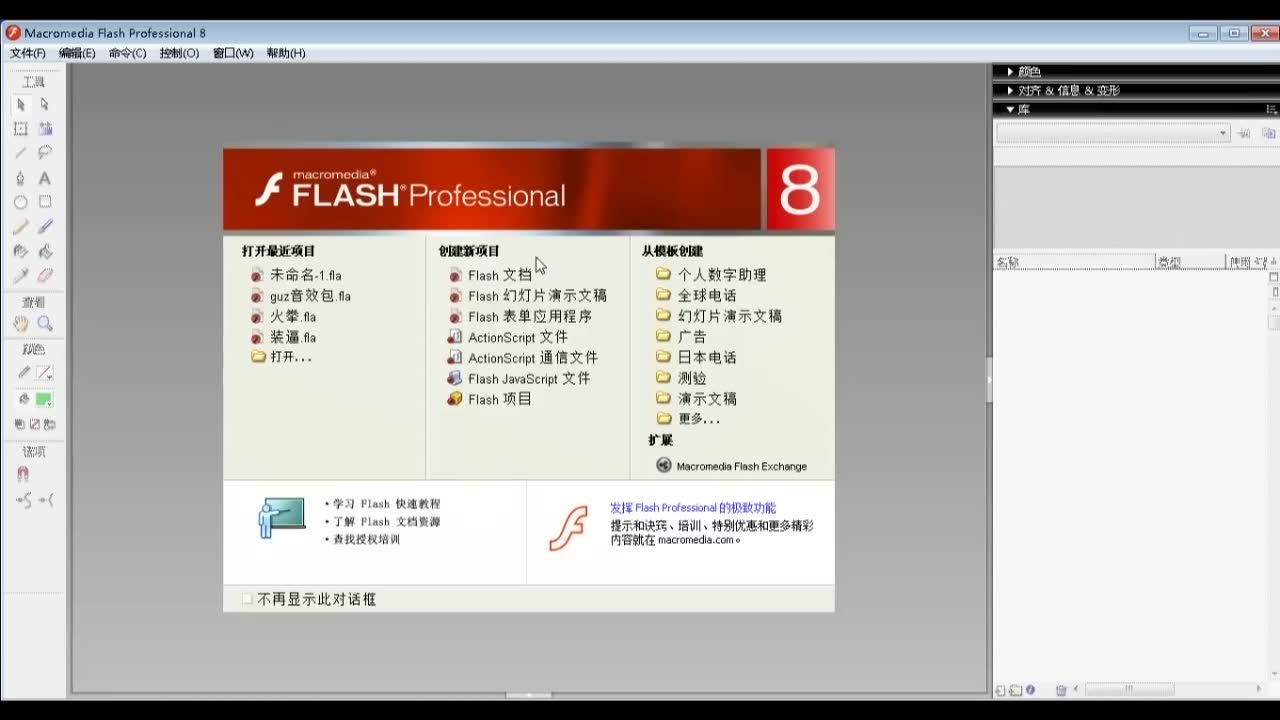This screenshot has width=1280, height=720.
Task: Create a Flash 幻灯片演示文稿
Action: point(527,296)
